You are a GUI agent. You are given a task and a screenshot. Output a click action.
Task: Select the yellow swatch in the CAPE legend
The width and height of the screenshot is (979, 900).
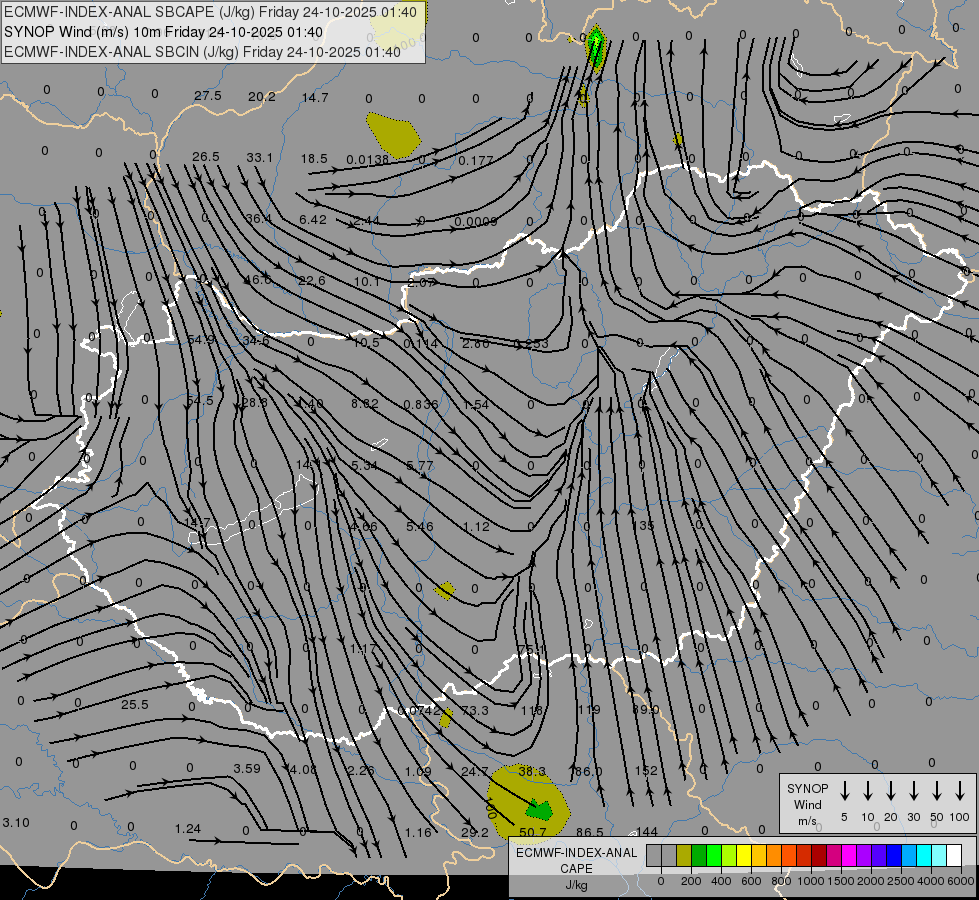pyautogui.click(x=744, y=855)
